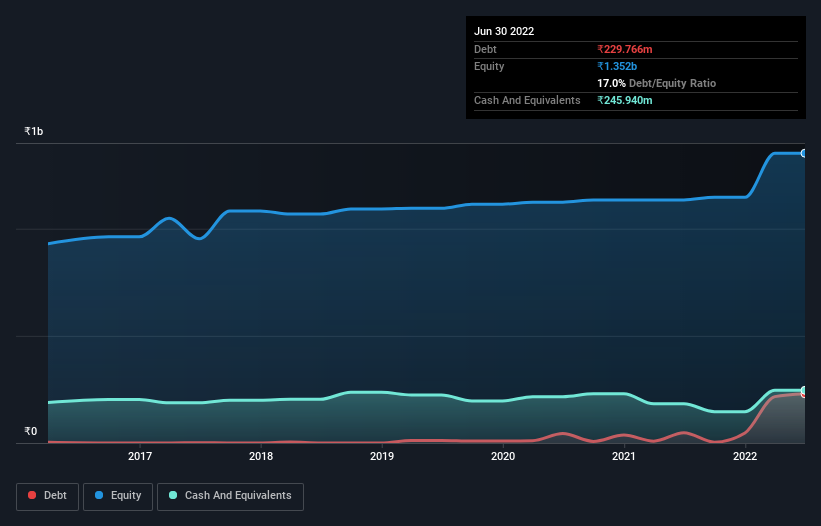Select the Equity data point marker

tap(803, 153)
